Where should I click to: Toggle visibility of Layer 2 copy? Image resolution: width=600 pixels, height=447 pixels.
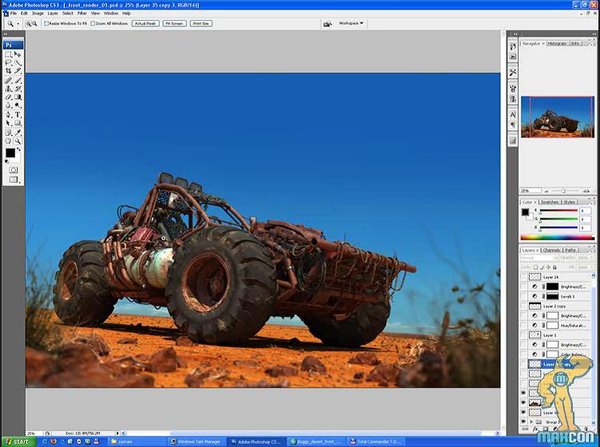(x=524, y=306)
